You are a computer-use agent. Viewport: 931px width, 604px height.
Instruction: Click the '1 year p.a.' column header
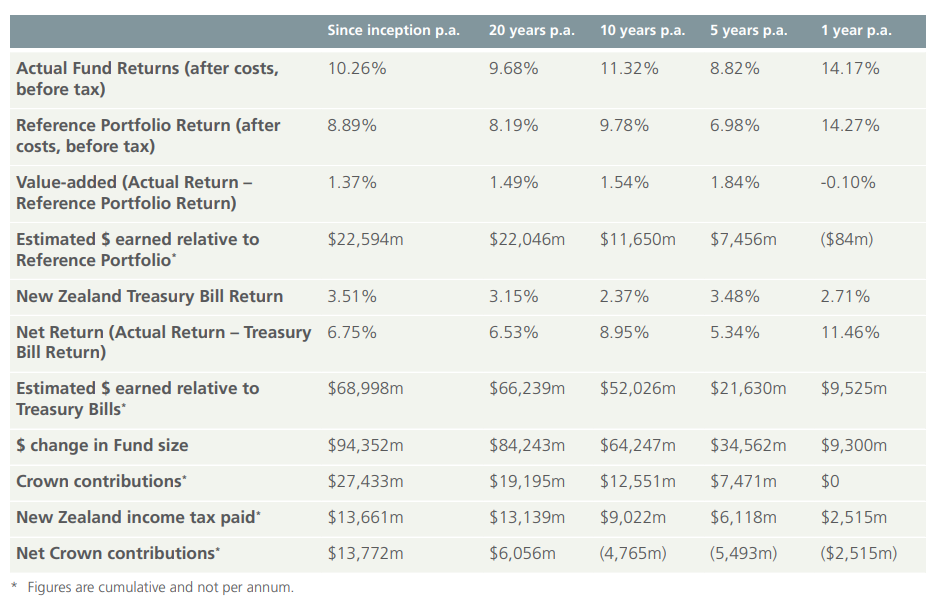click(856, 30)
